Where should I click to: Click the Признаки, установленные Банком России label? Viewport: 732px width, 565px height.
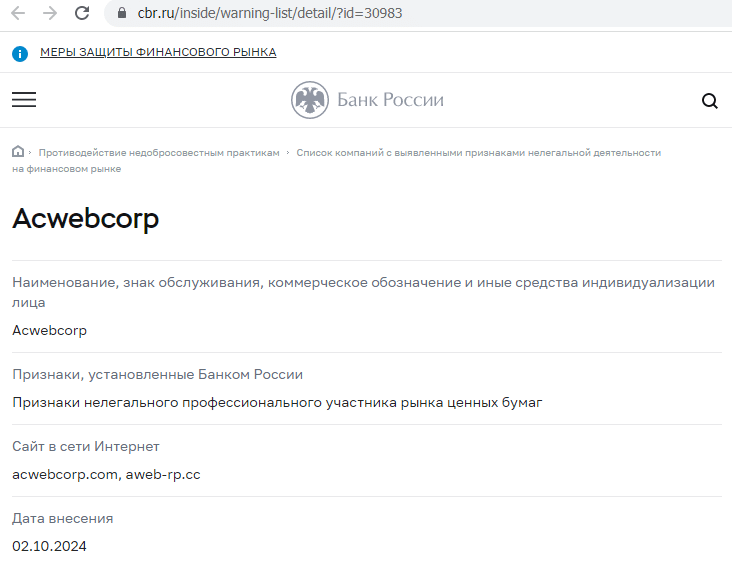pyautogui.click(x=157, y=374)
